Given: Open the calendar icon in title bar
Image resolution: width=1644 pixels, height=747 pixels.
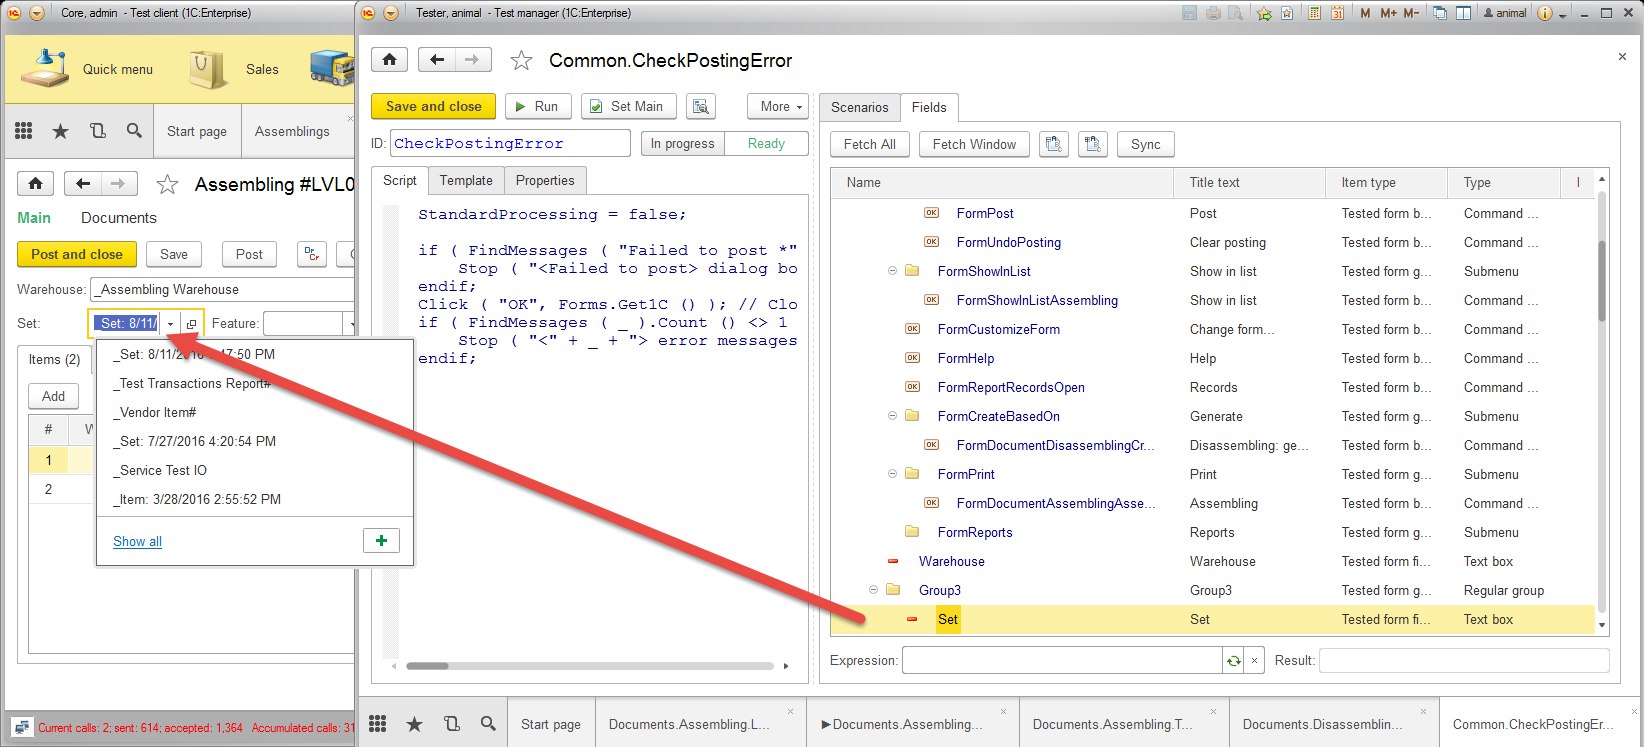Looking at the screenshot, I should [x=1336, y=13].
